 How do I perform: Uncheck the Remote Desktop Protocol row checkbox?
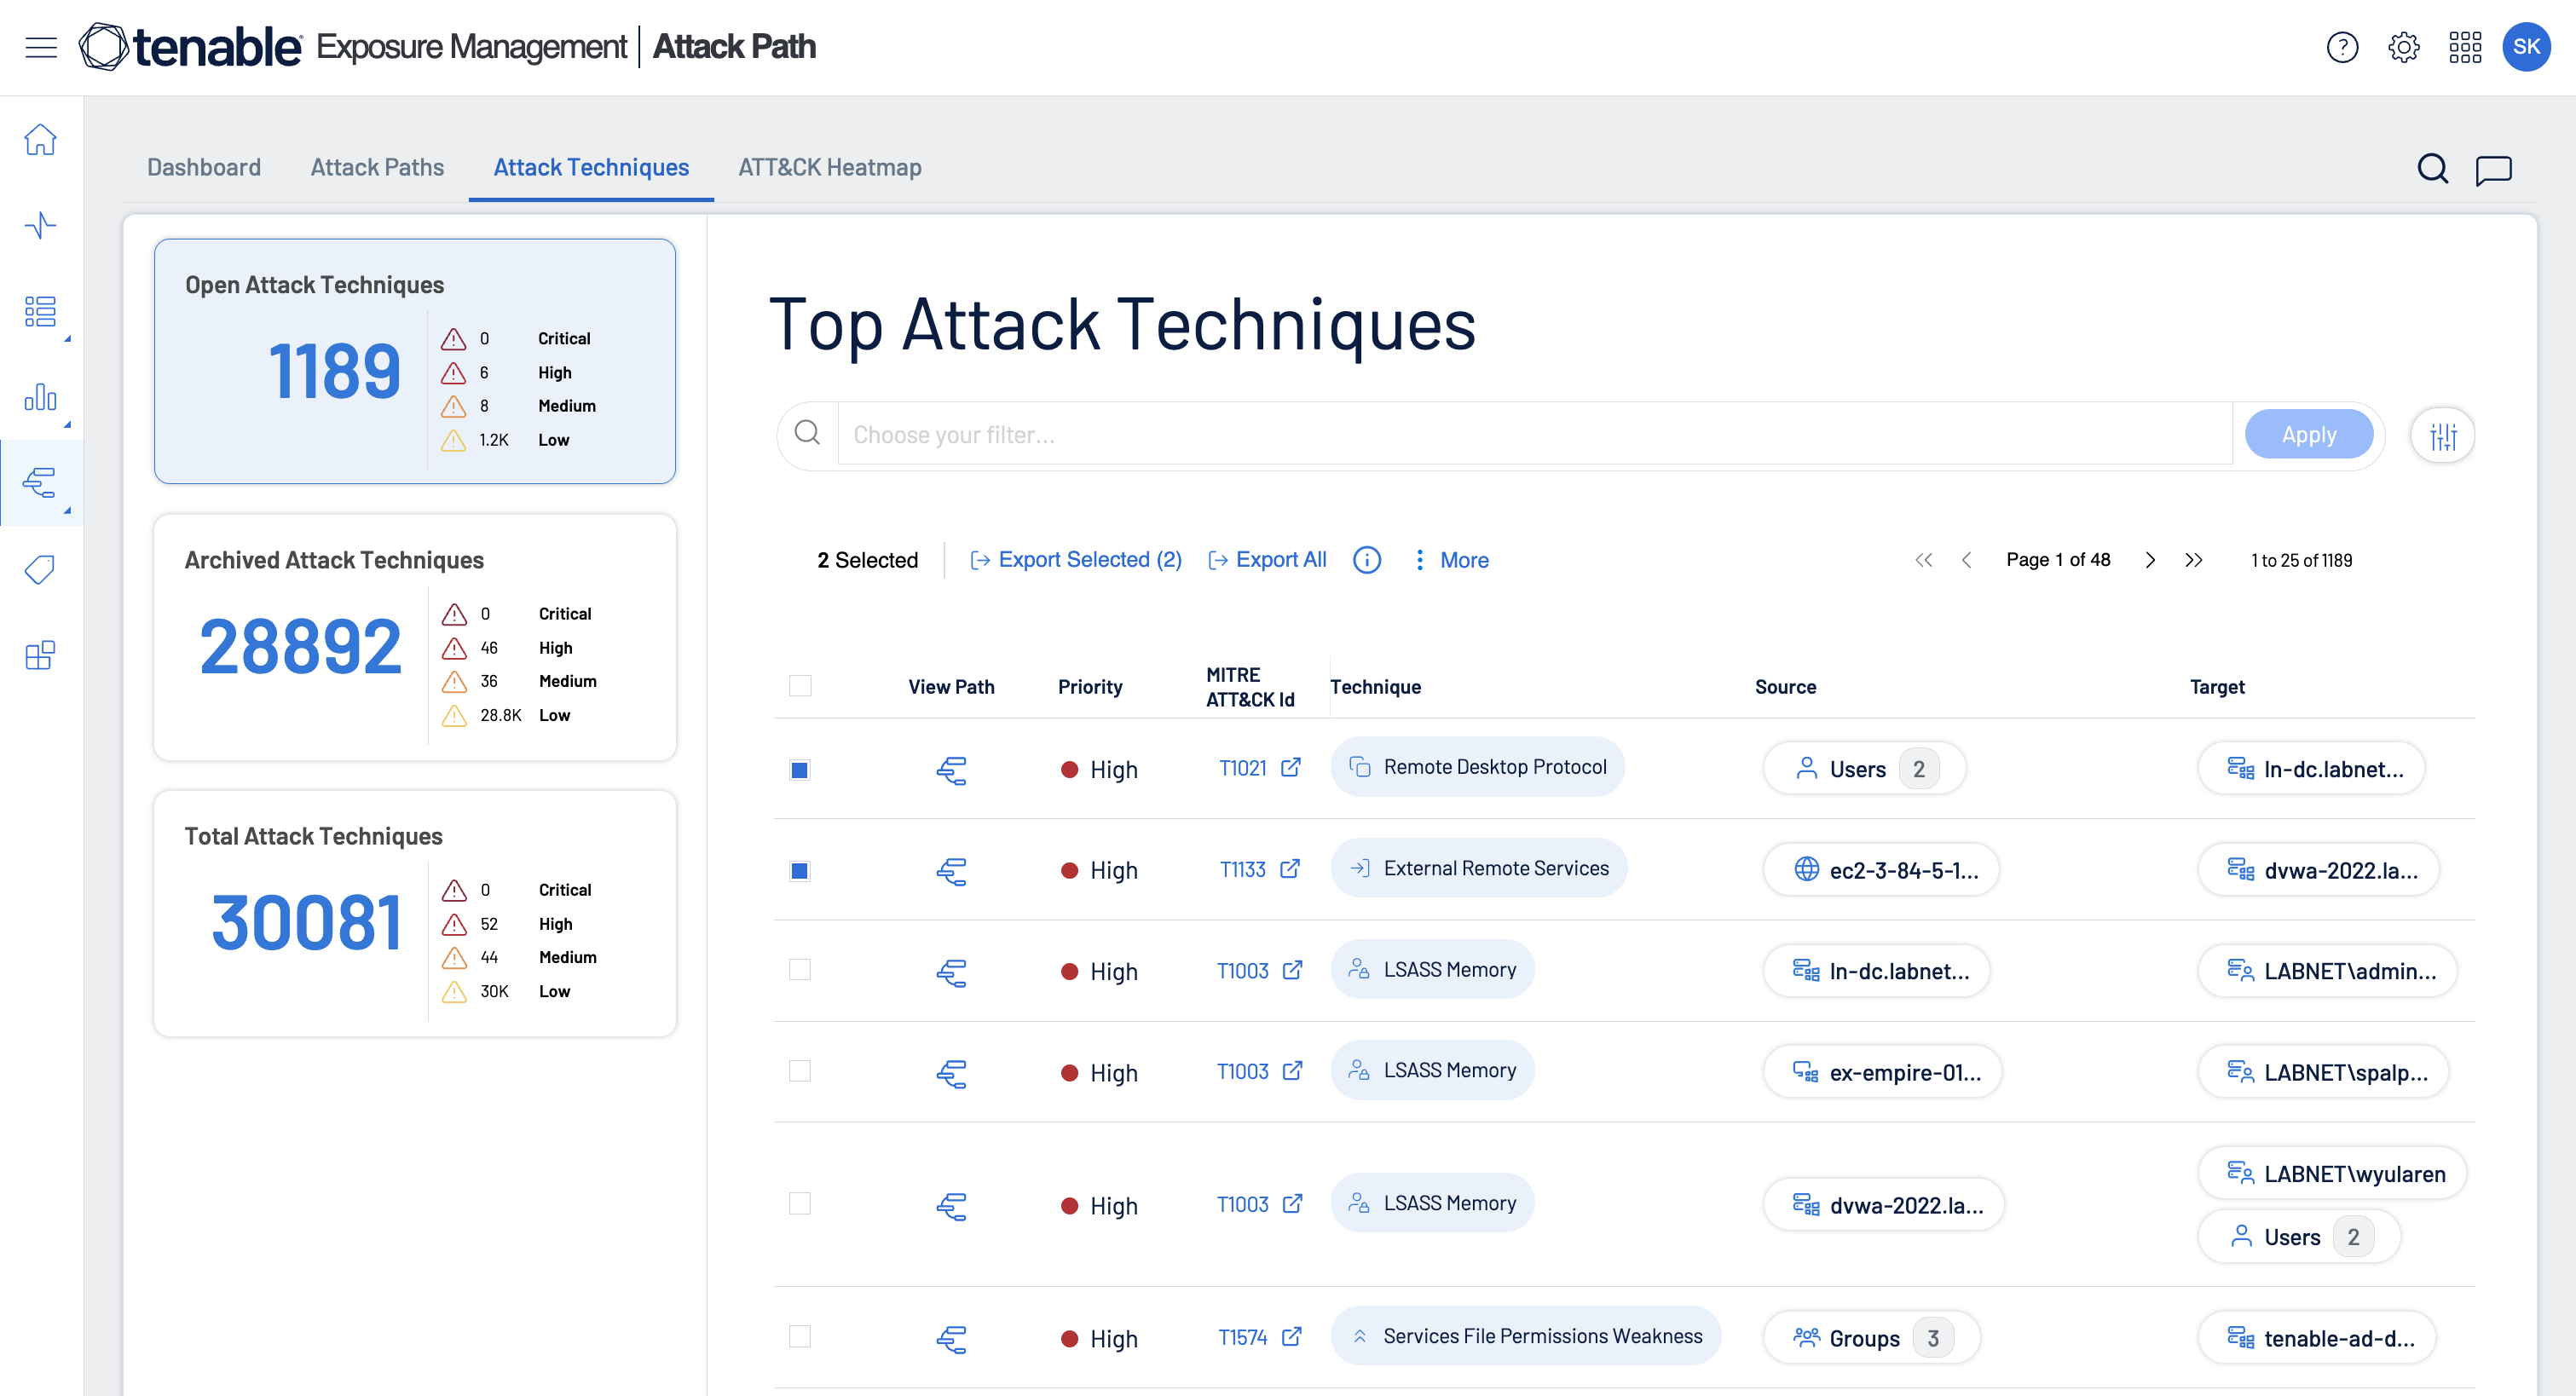799,769
